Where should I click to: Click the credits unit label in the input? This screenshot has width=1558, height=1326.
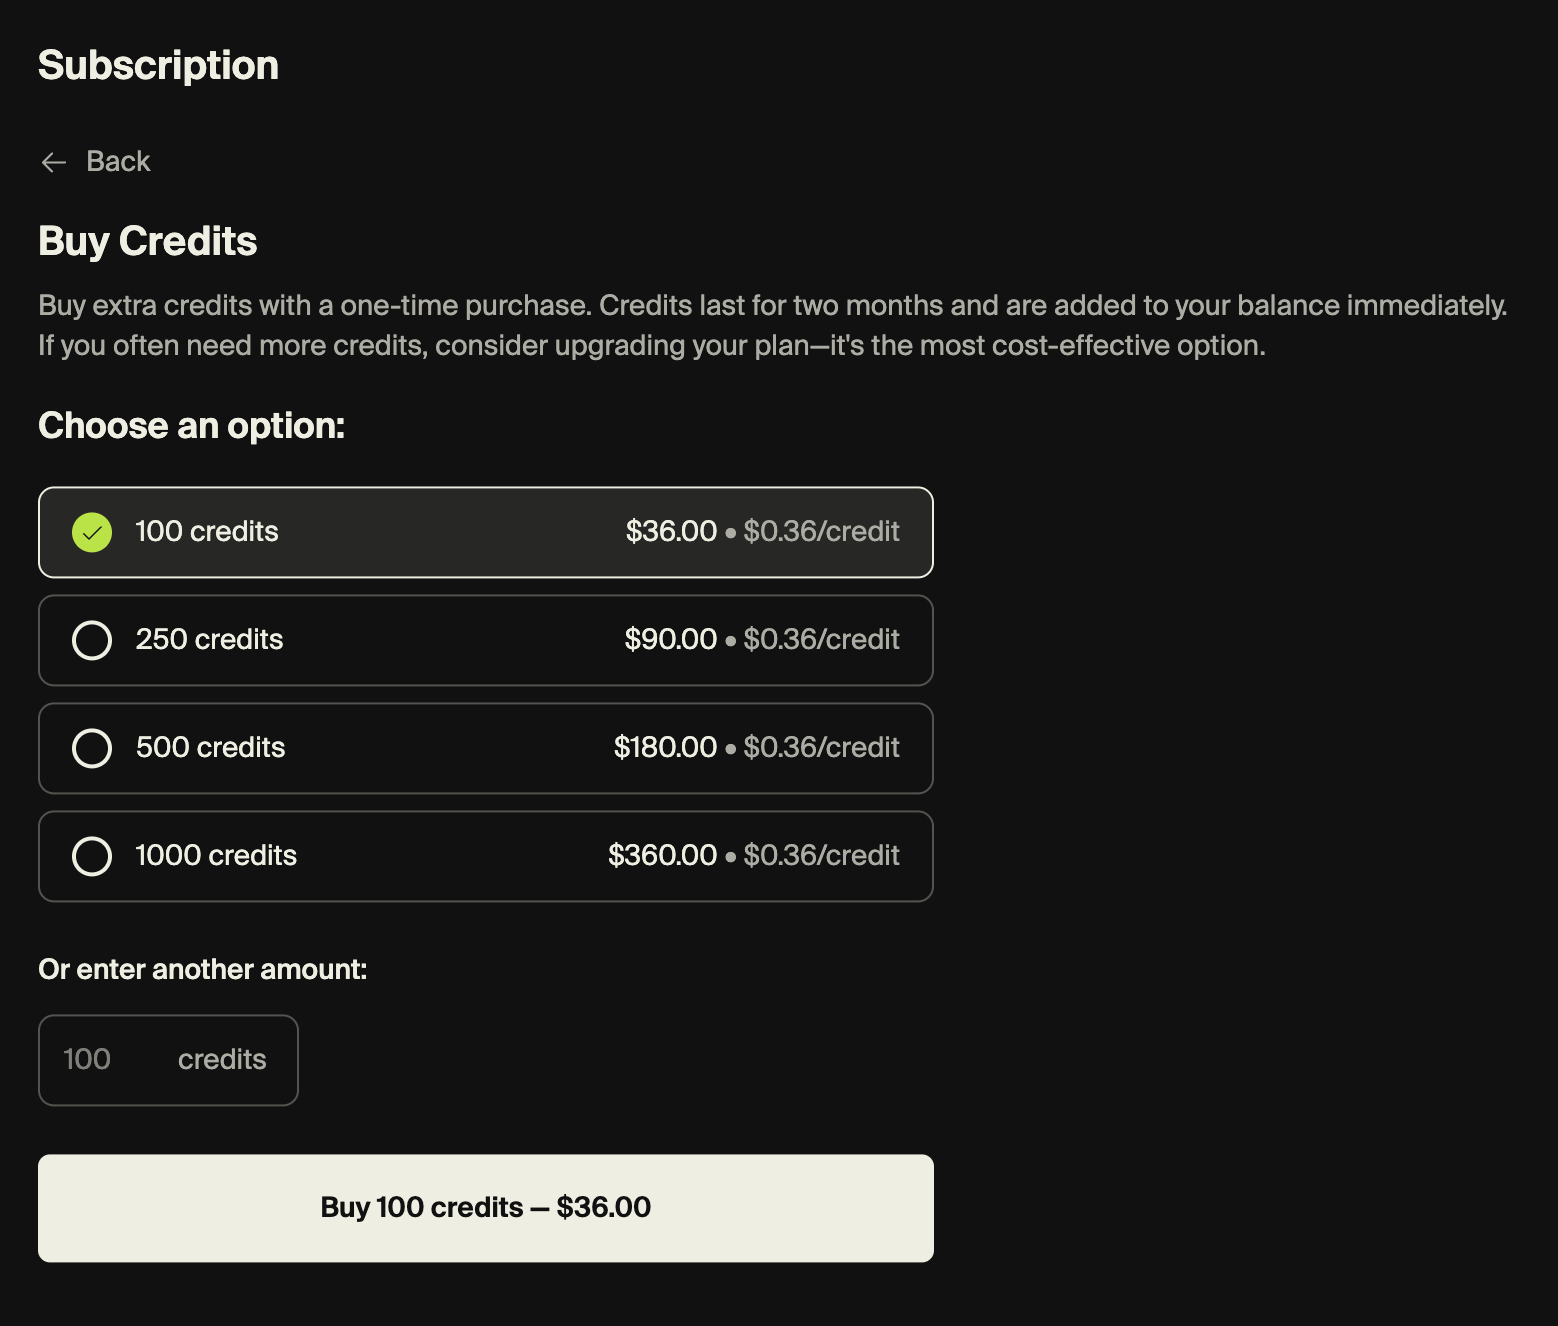(x=222, y=1059)
